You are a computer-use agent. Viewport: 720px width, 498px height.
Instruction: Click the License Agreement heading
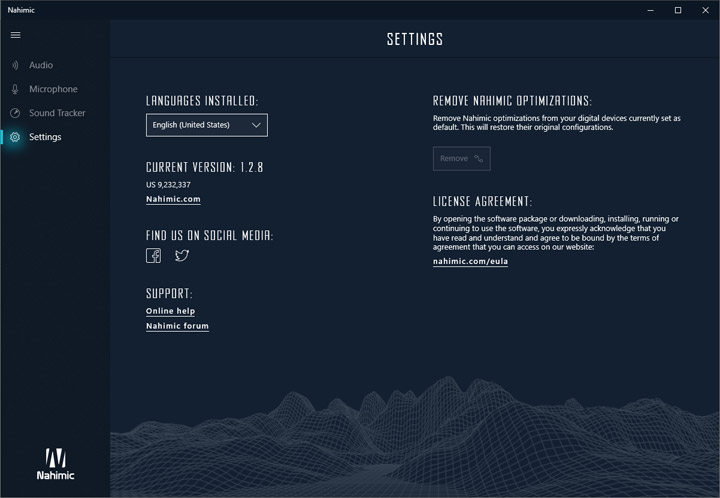[482, 201]
